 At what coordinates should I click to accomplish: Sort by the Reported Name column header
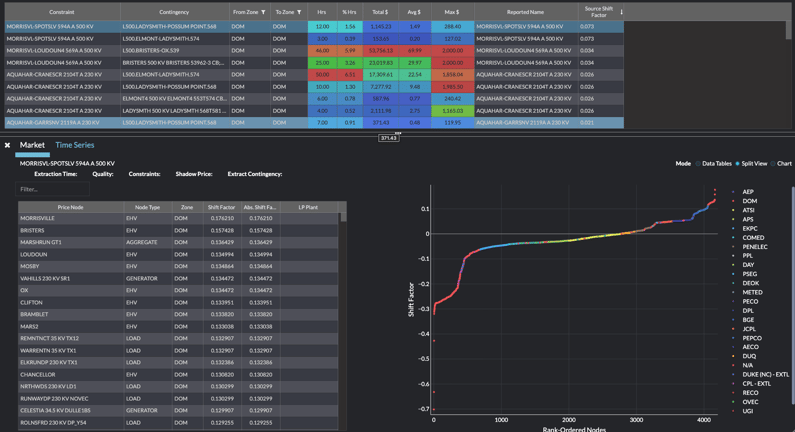[x=526, y=12]
